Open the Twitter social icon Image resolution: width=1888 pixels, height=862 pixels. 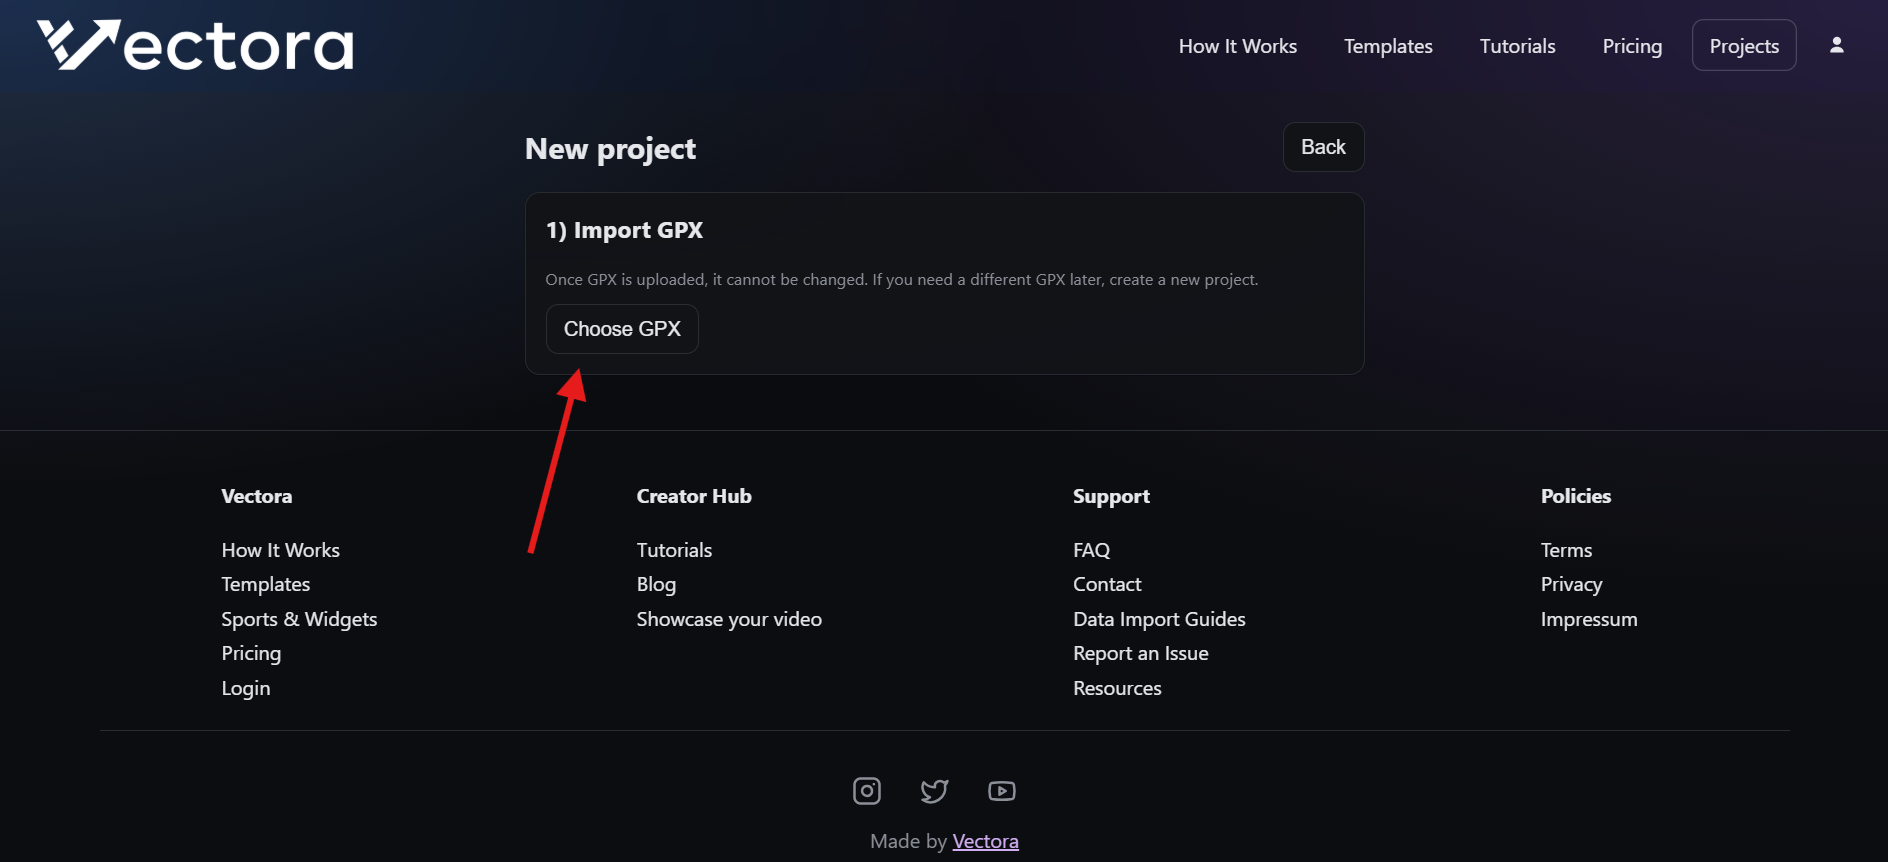click(934, 790)
